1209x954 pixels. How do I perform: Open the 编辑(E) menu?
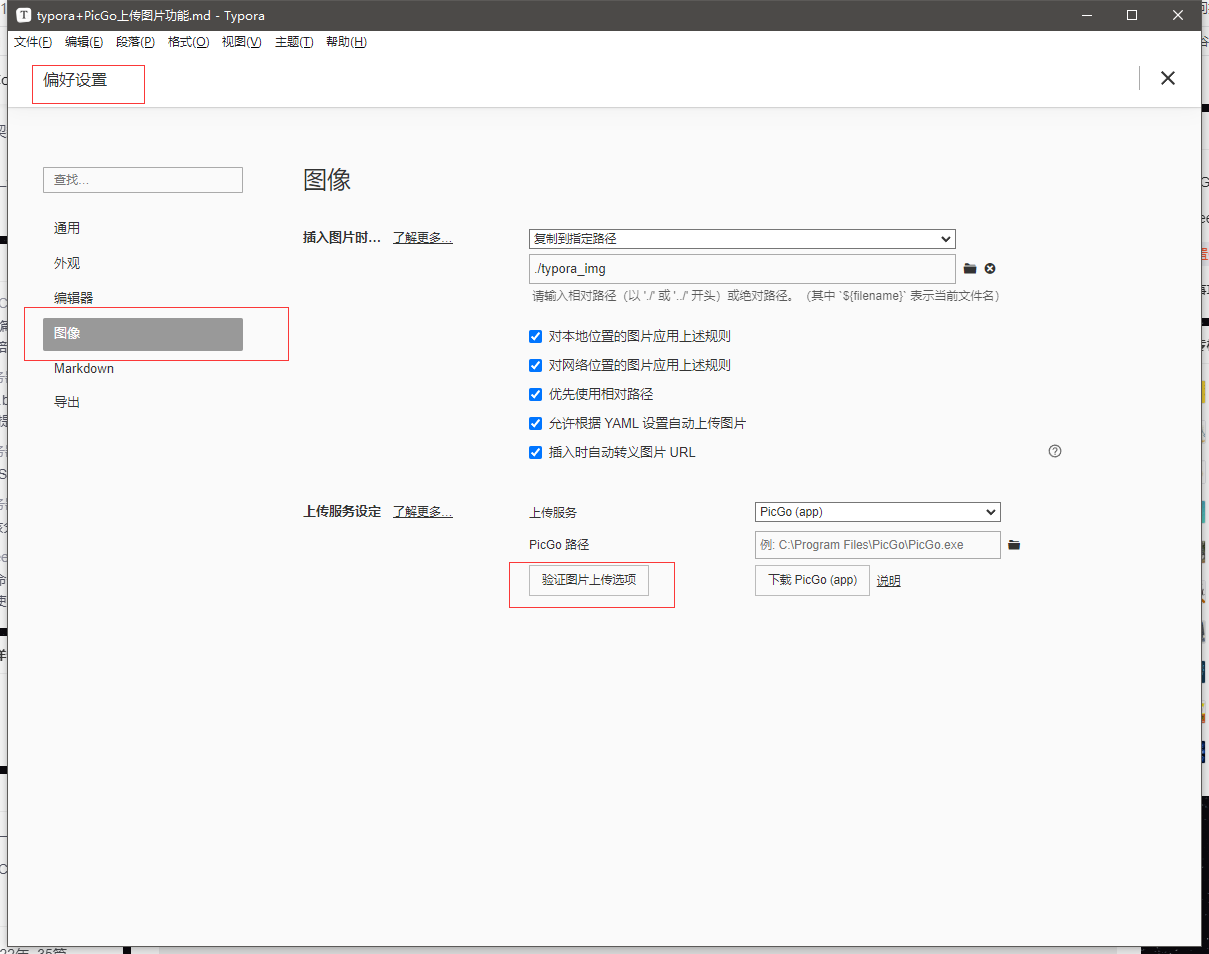pos(84,42)
